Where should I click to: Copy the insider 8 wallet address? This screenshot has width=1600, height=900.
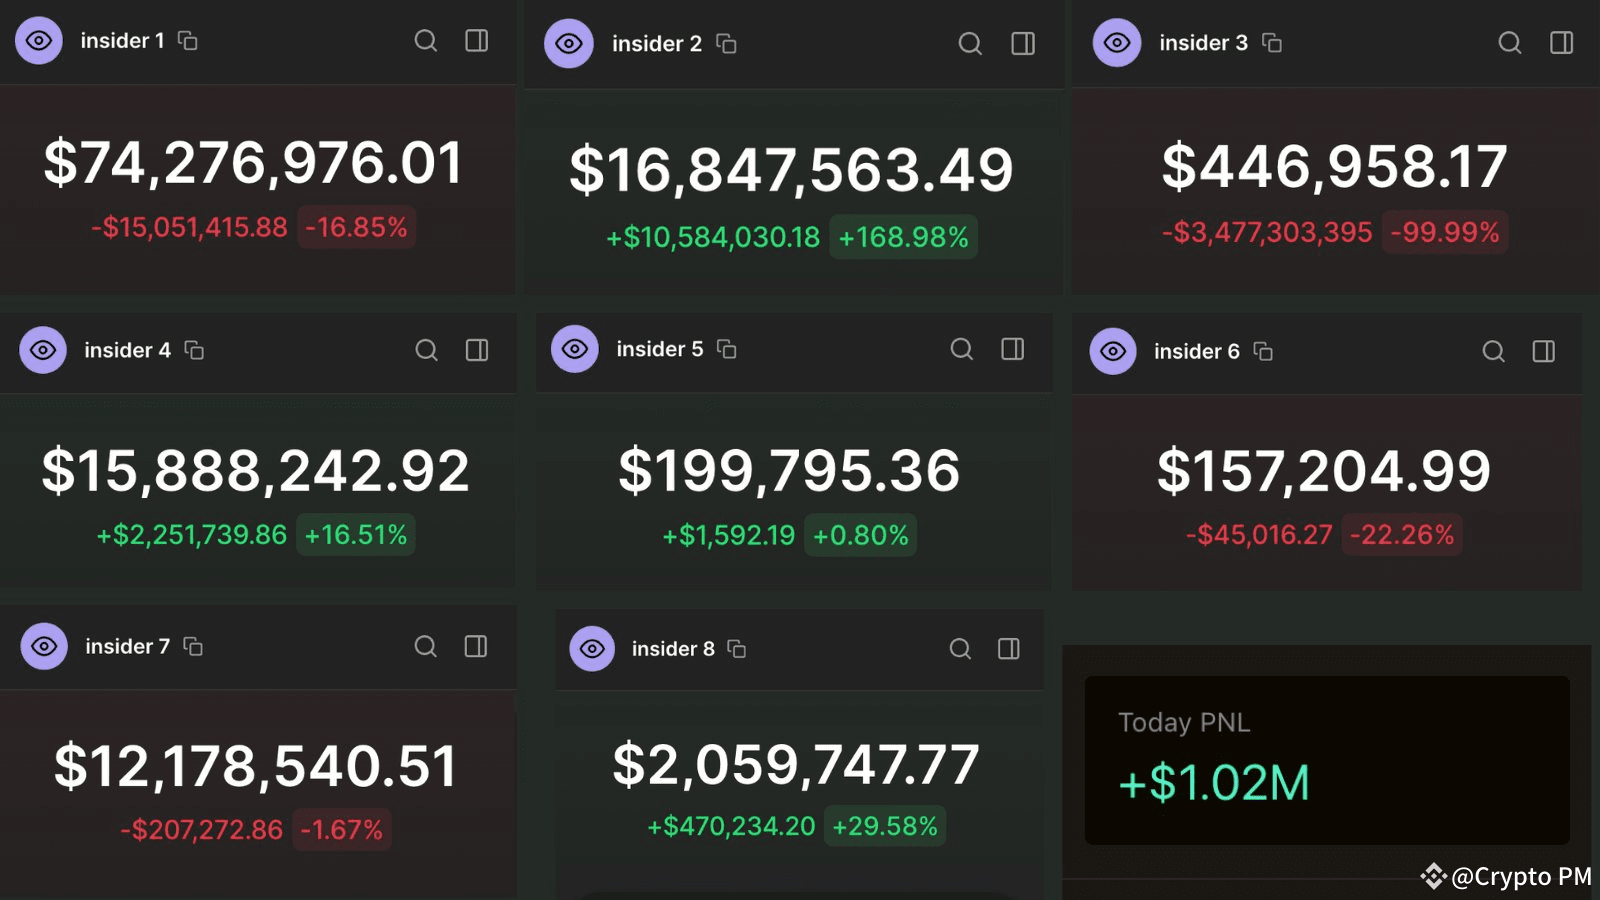[736, 649]
